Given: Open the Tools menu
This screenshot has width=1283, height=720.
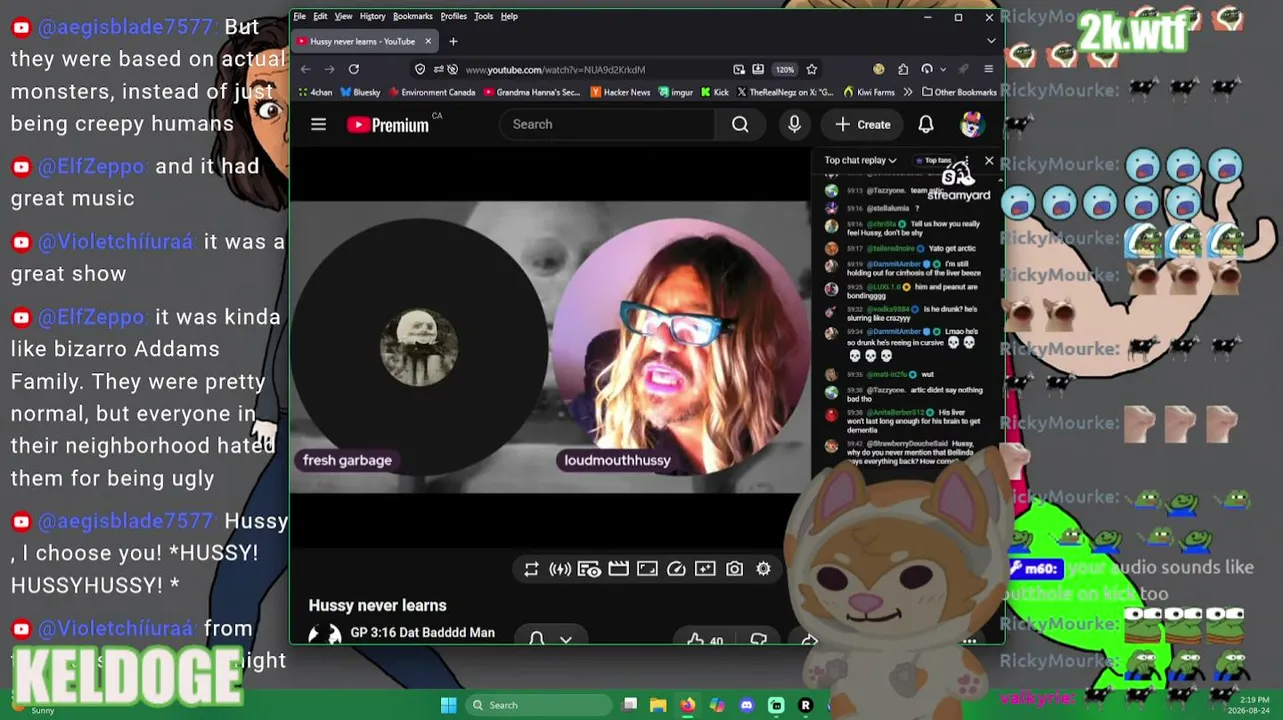Looking at the screenshot, I should 484,16.
